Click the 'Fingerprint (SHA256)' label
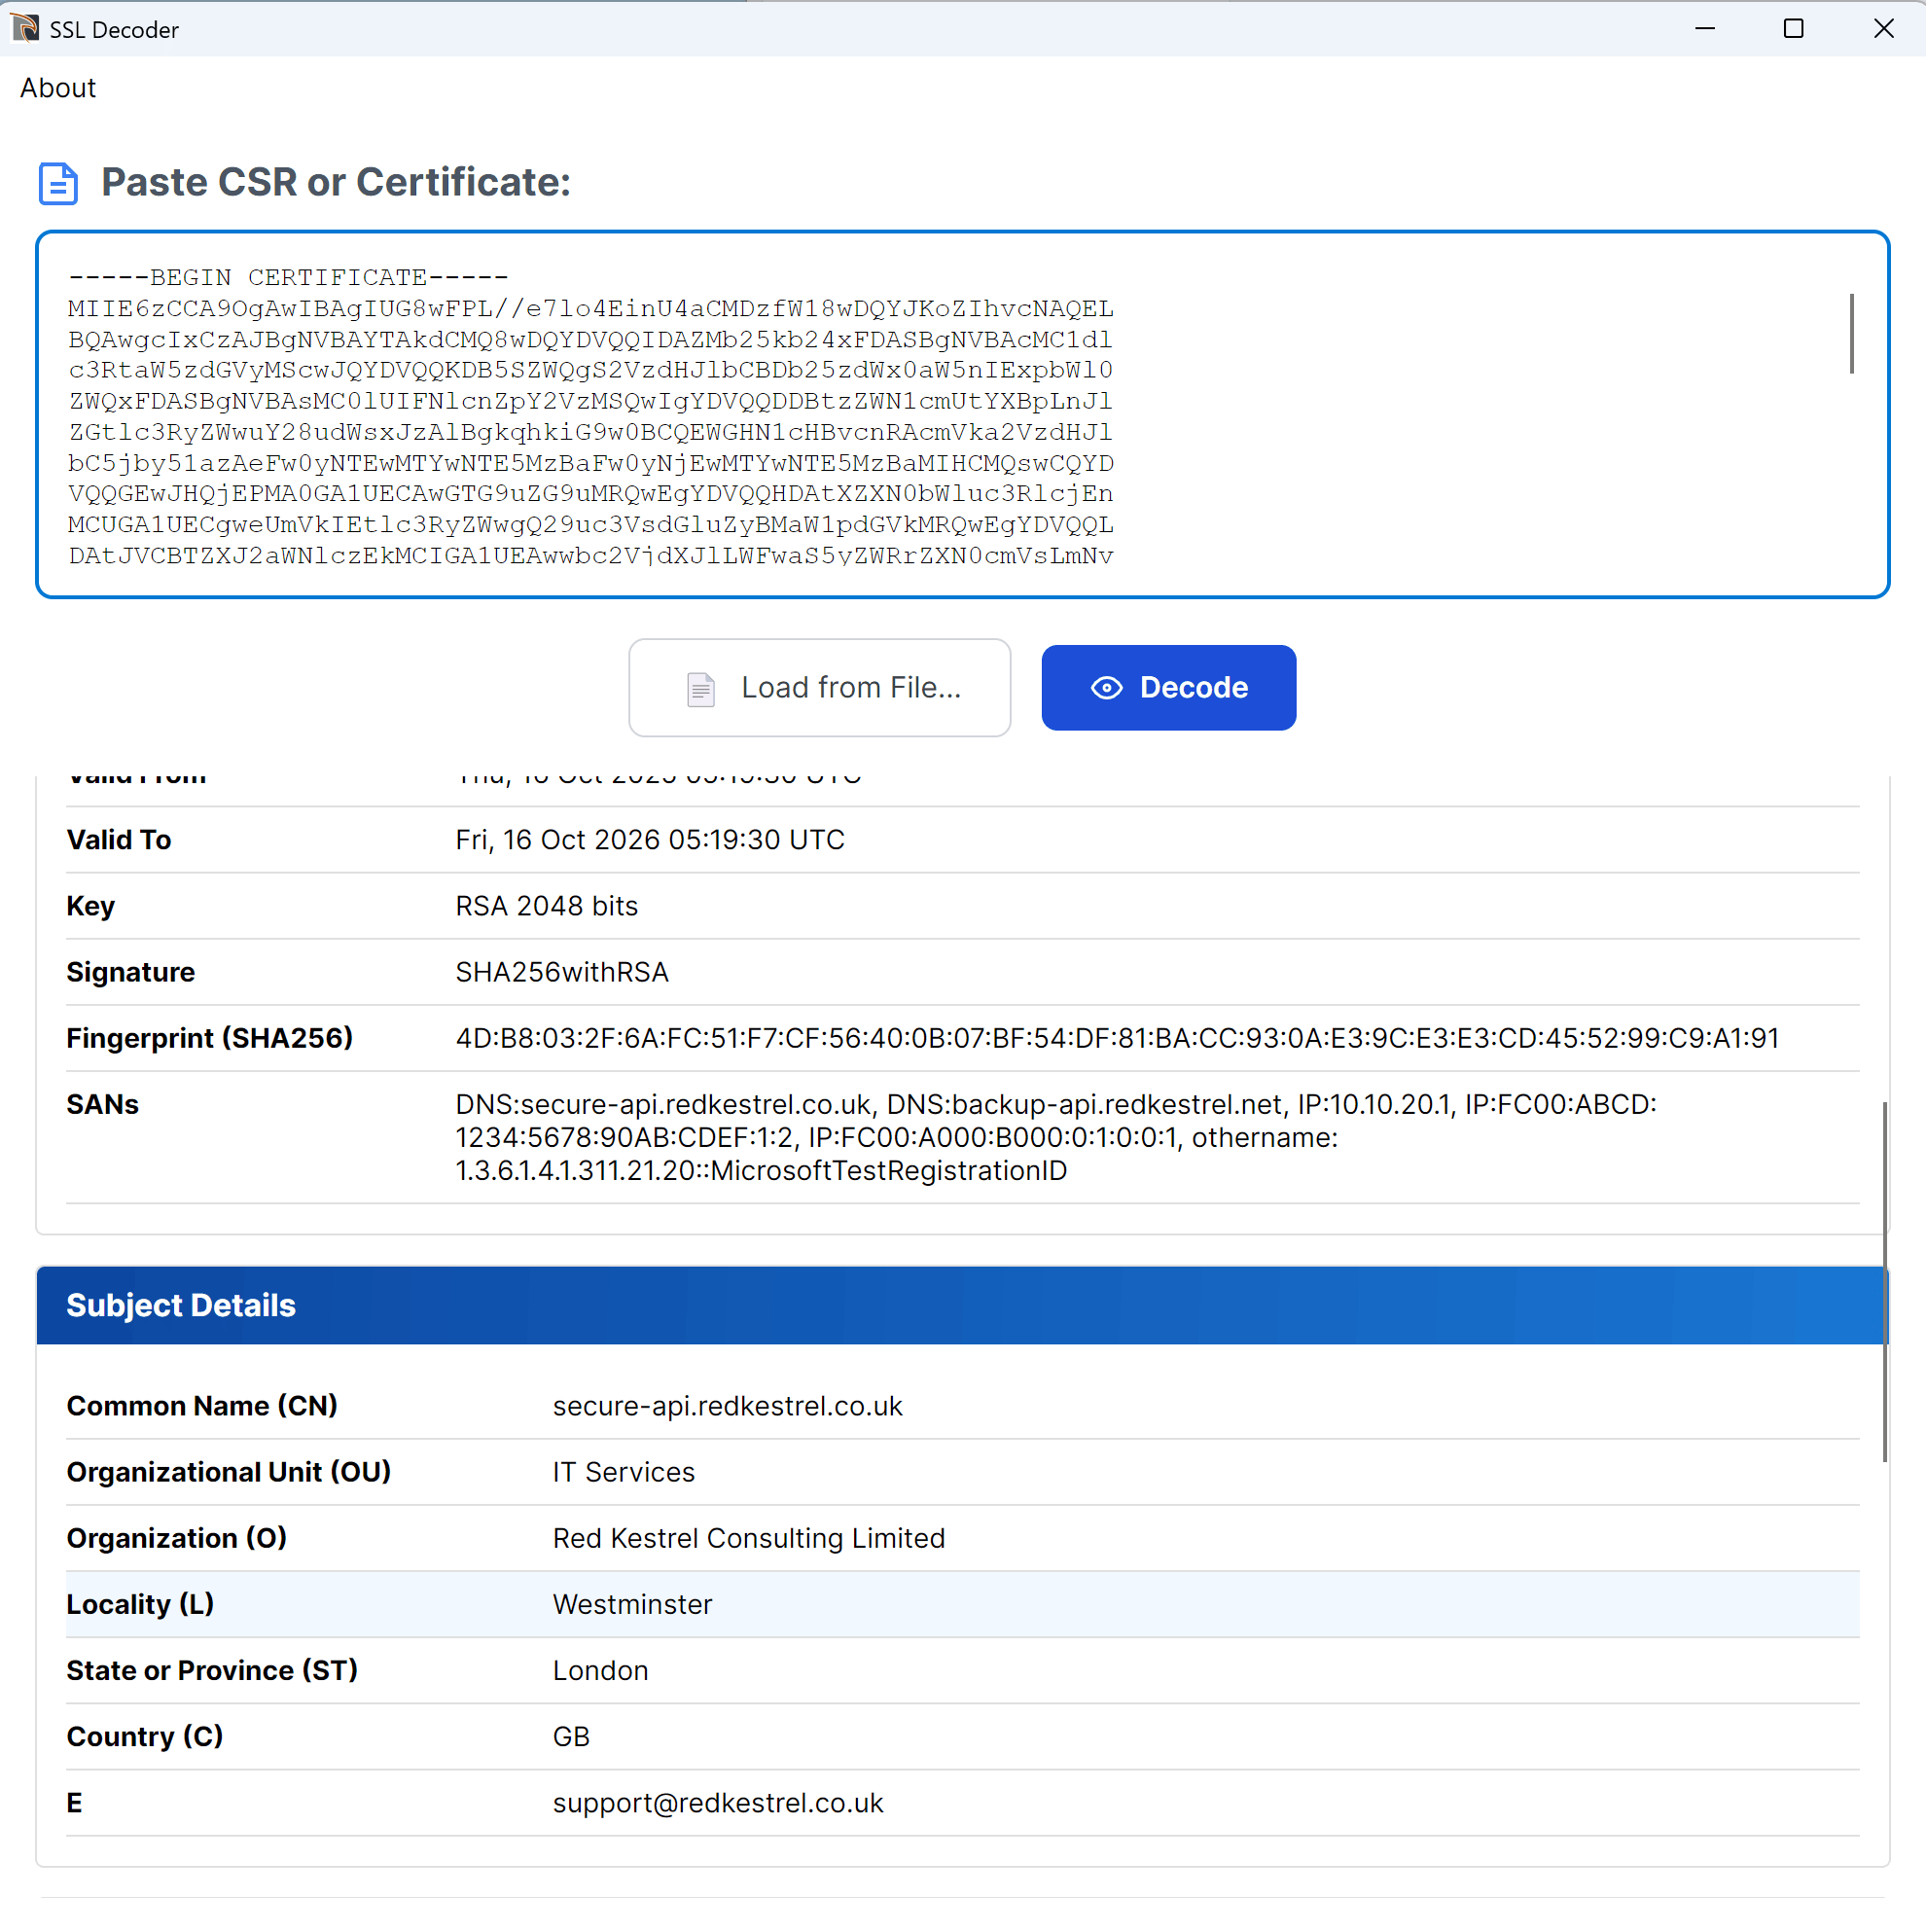The image size is (1926, 1932). pos(210,1038)
